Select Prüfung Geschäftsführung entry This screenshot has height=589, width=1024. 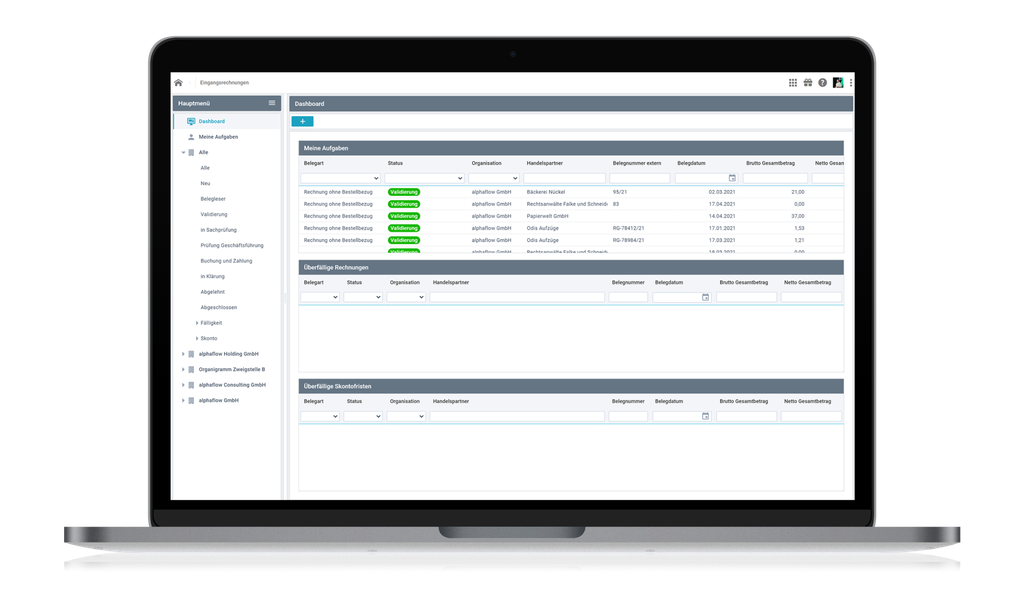coord(232,246)
